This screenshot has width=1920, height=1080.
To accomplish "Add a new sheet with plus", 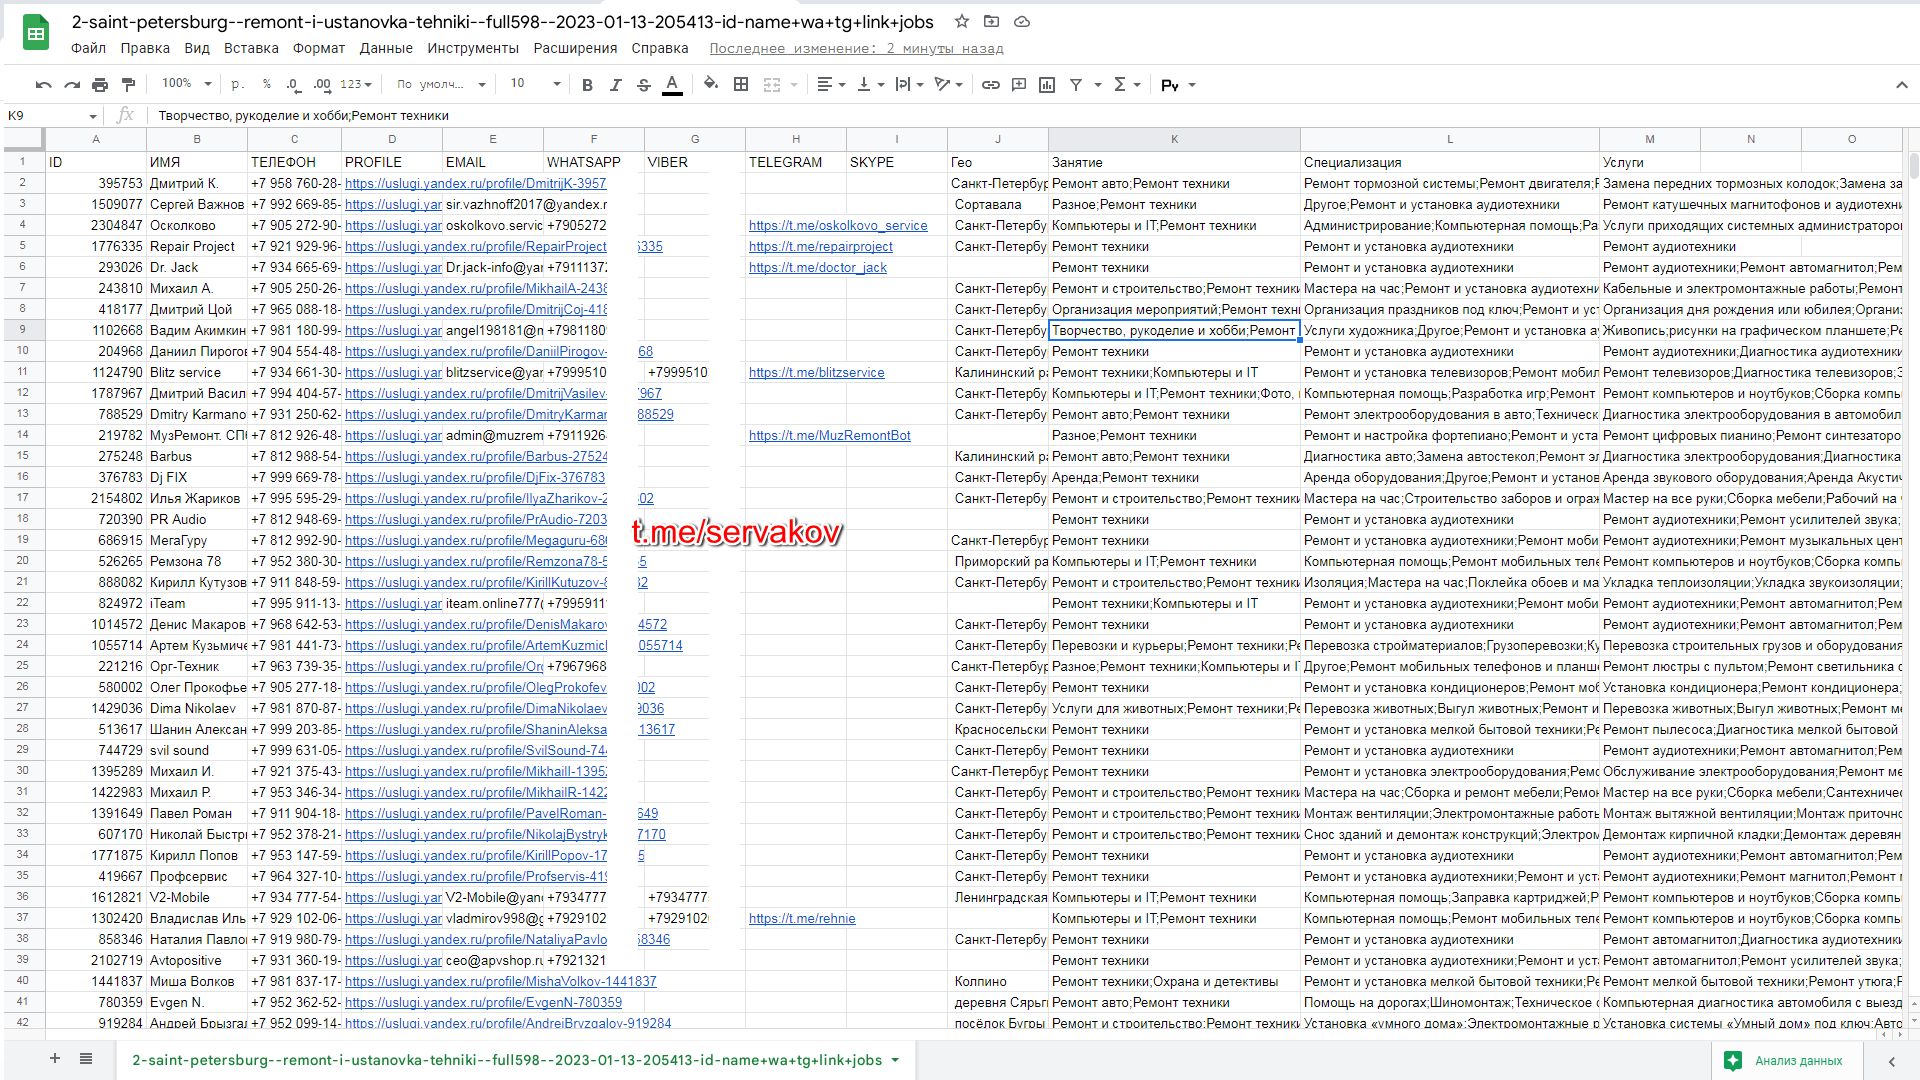I will tap(55, 1059).
